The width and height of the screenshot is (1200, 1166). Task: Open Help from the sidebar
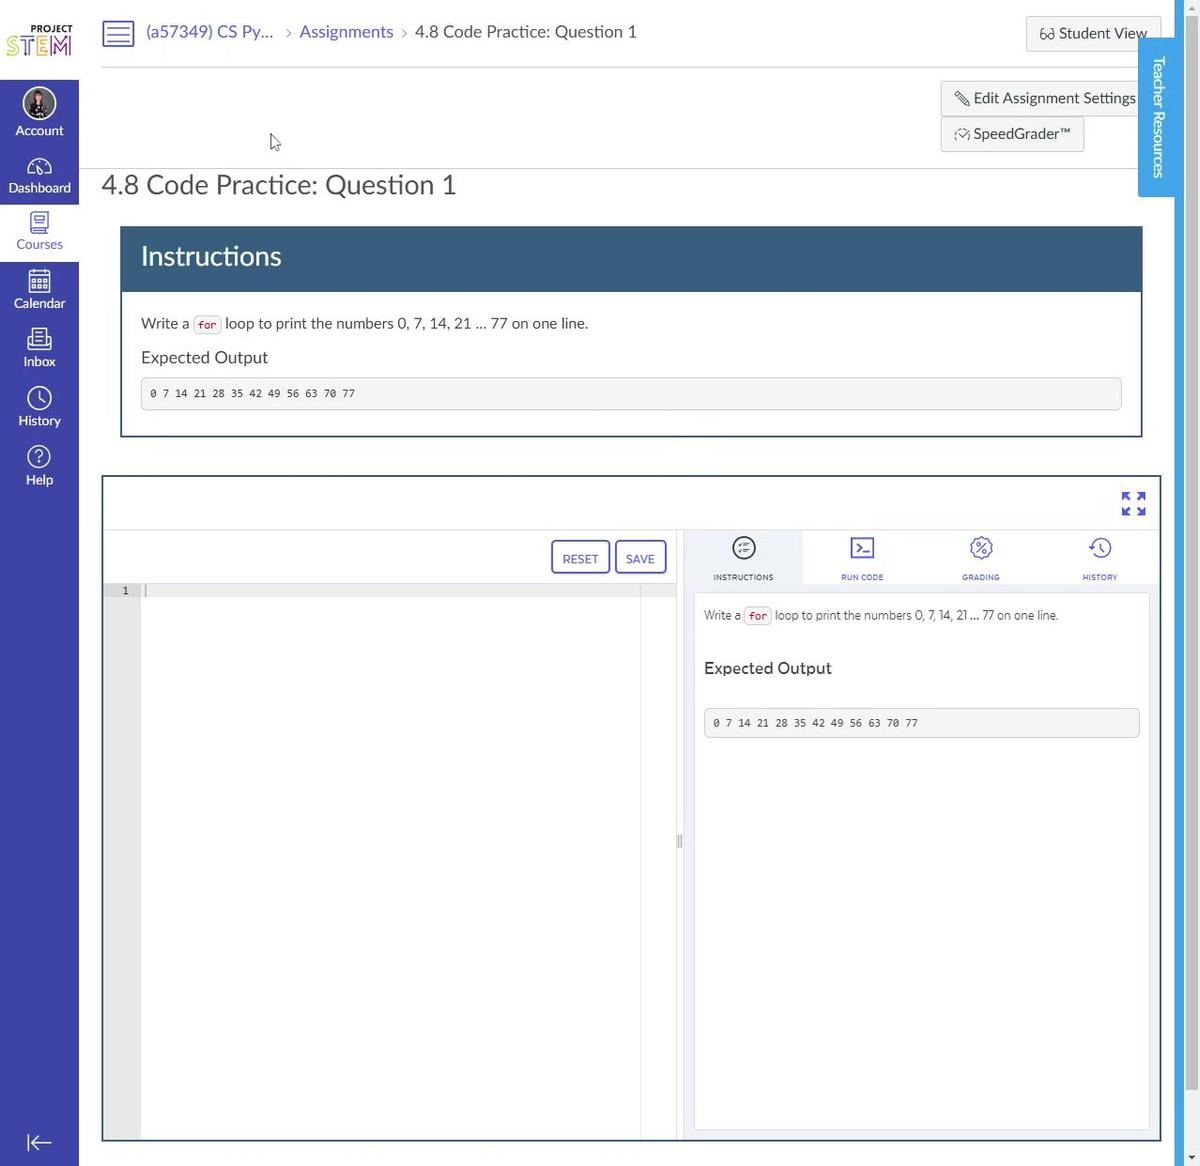tap(39, 463)
